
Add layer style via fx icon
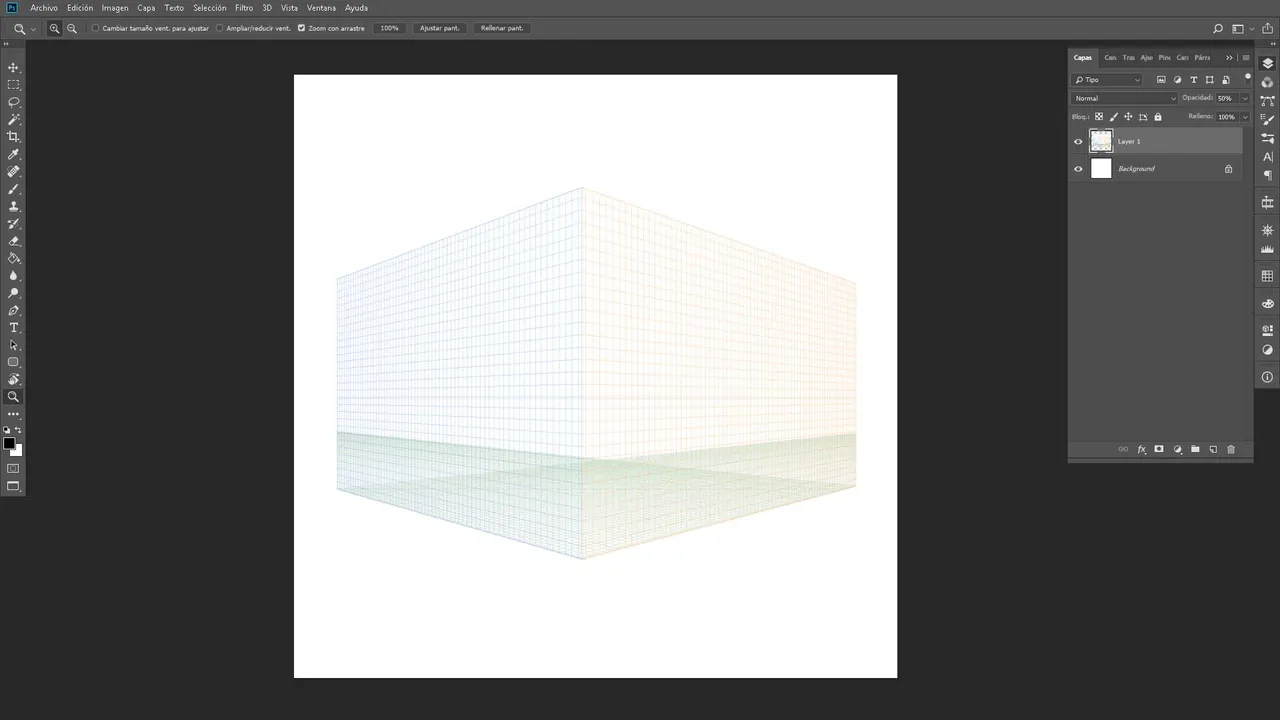(x=1141, y=450)
